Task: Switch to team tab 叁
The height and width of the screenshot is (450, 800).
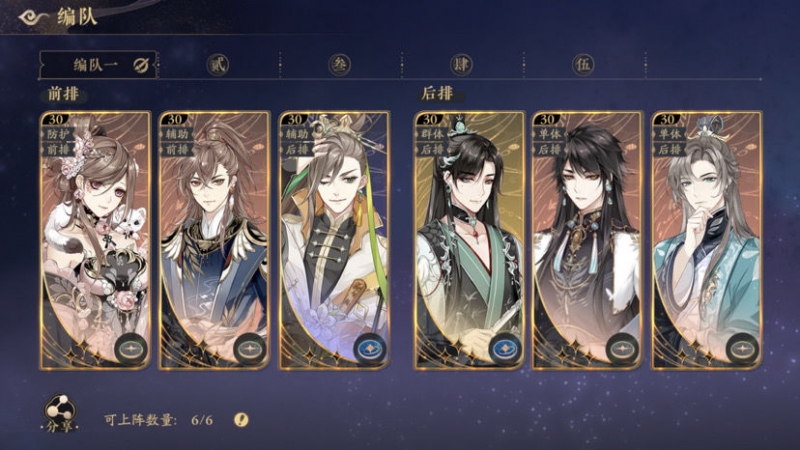Action: tap(339, 65)
